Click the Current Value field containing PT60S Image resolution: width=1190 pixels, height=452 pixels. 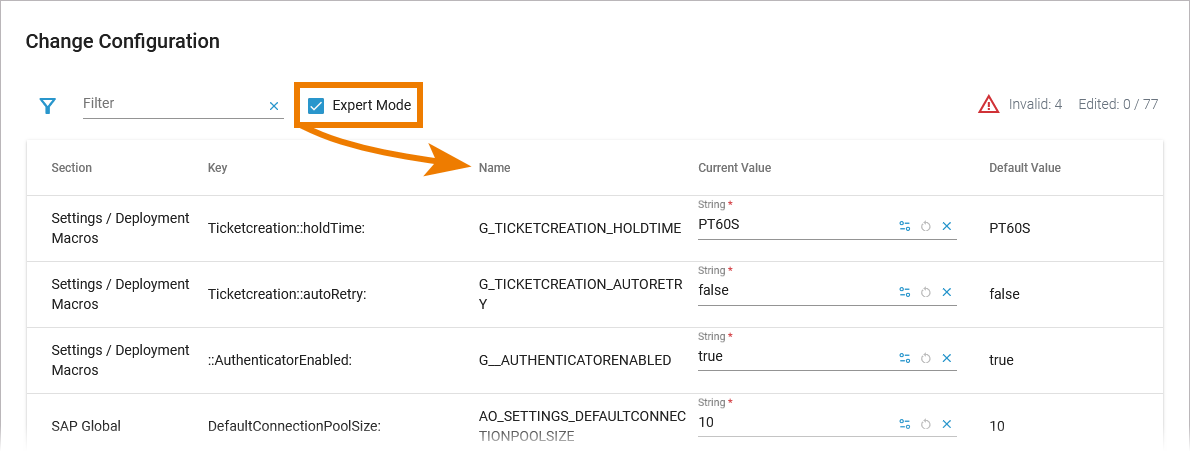pyautogui.click(x=790, y=225)
